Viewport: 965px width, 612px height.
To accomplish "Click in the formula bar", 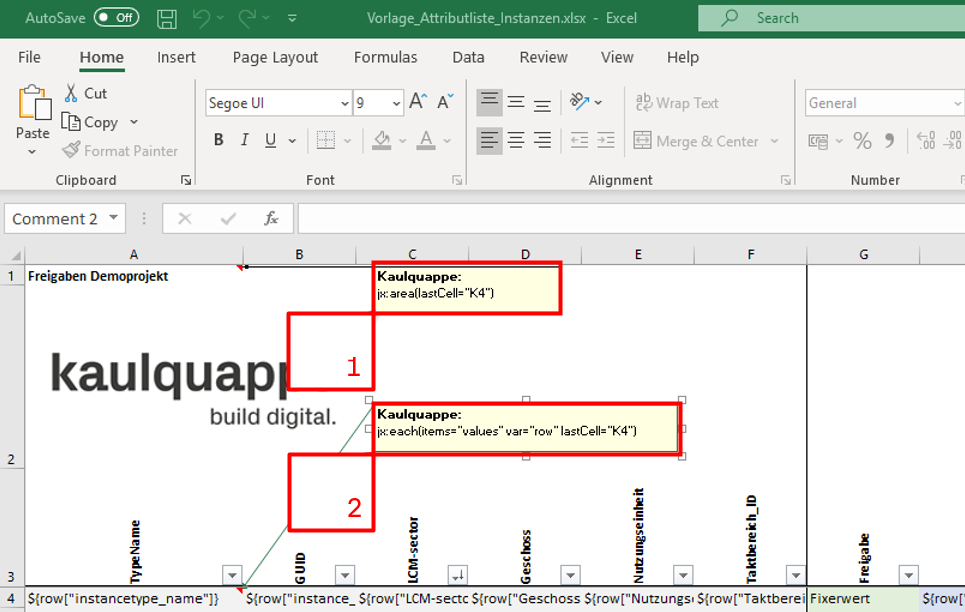I will pyautogui.click(x=631, y=219).
